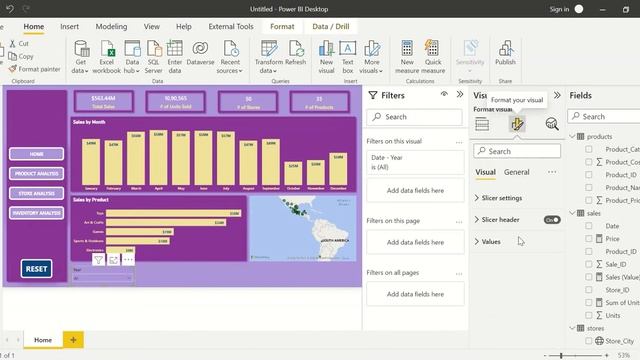This screenshot has height=360, width=640.
Task: Collapse the Visualizations pane
Action: 557,95
